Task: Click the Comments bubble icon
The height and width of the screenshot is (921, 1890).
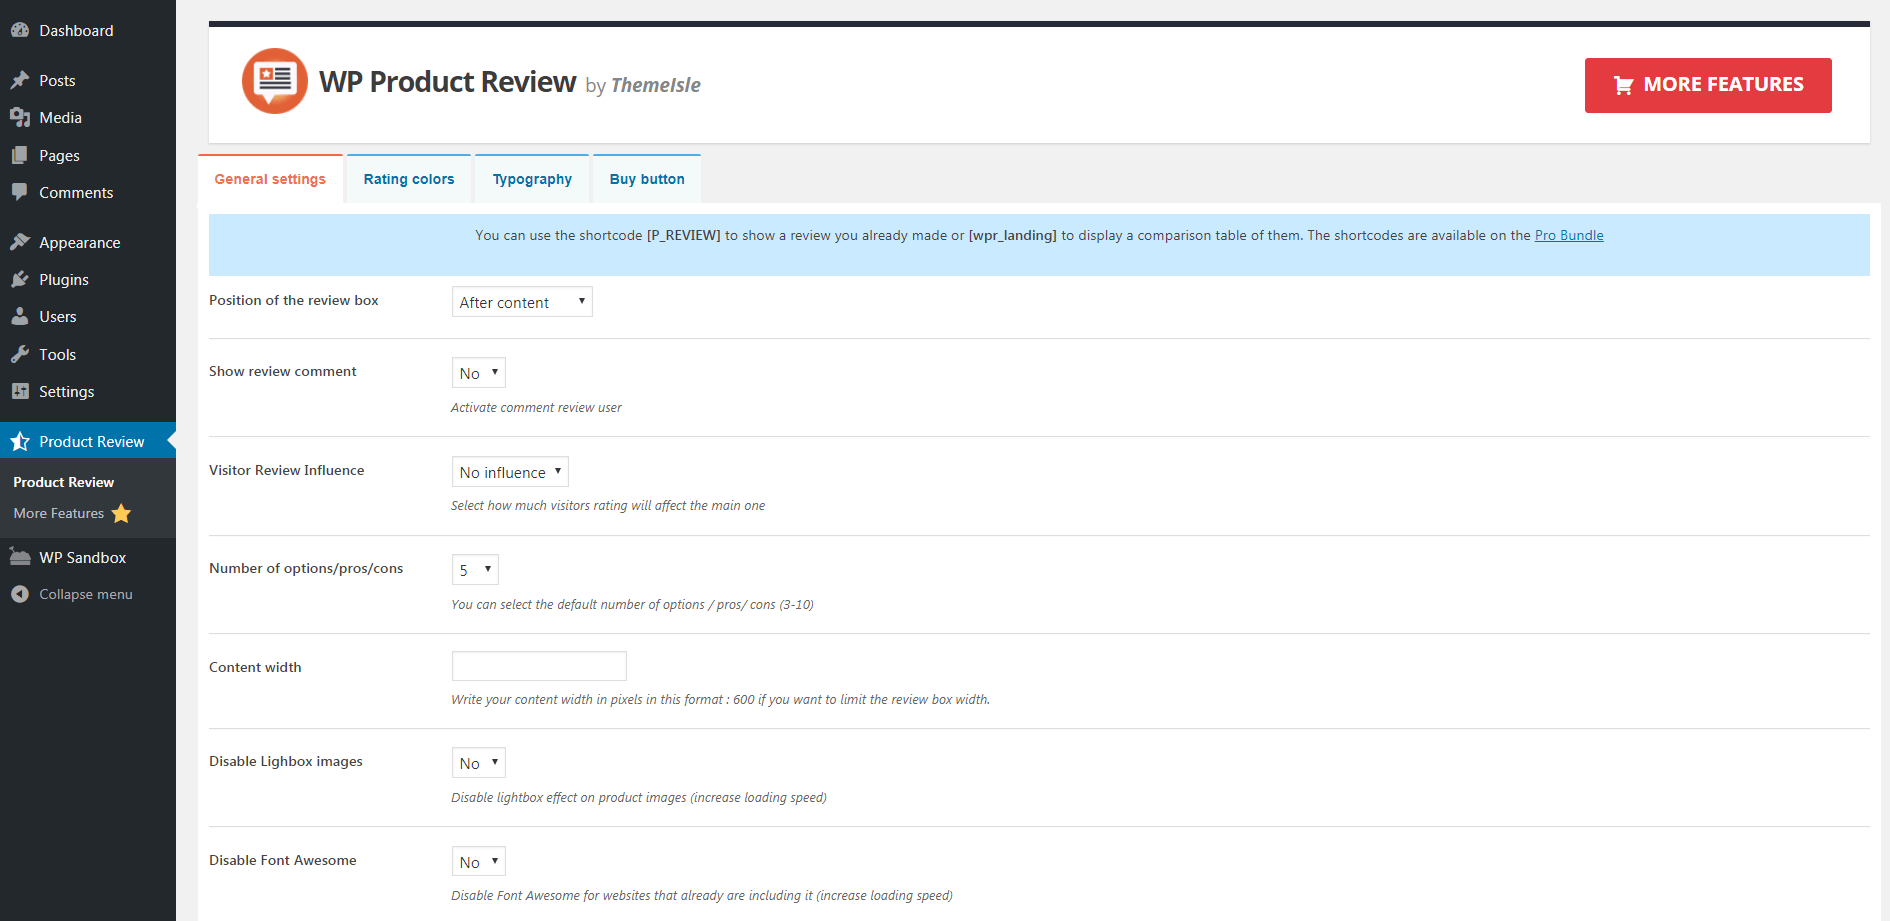Action: [20, 192]
